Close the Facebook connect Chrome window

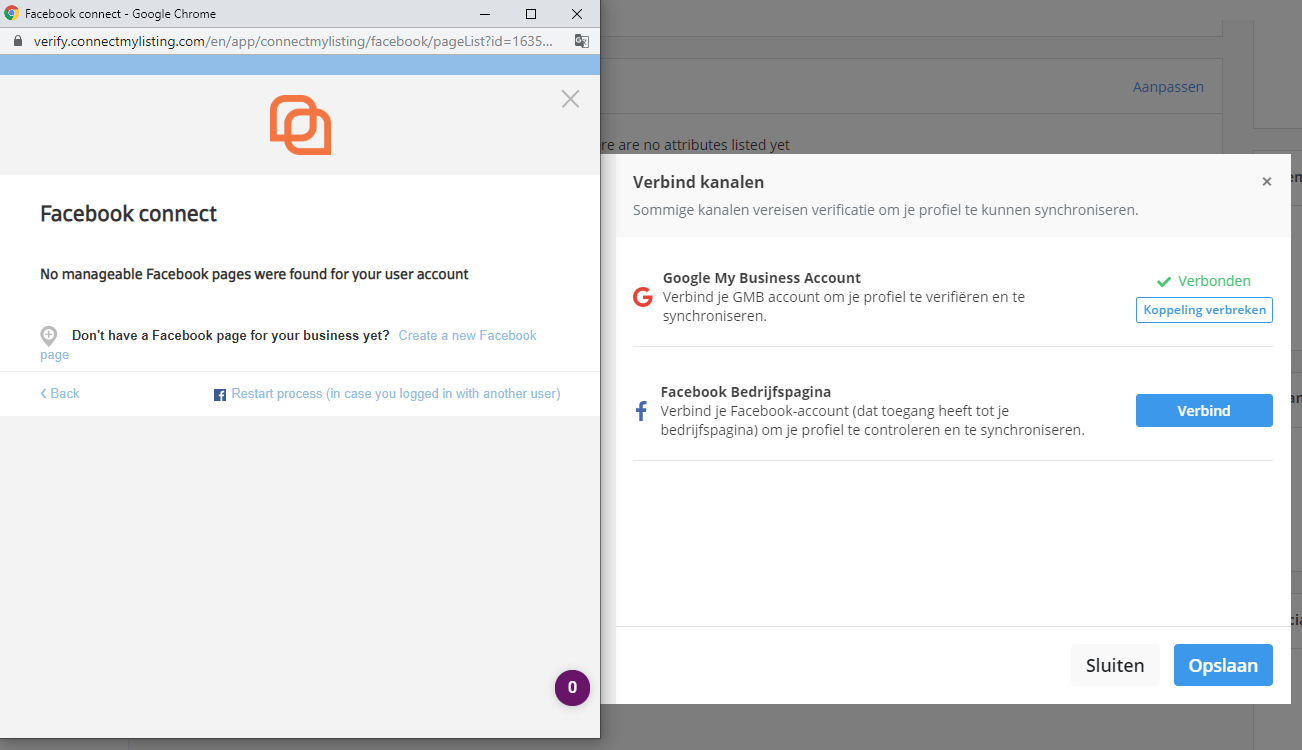click(577, 14)
